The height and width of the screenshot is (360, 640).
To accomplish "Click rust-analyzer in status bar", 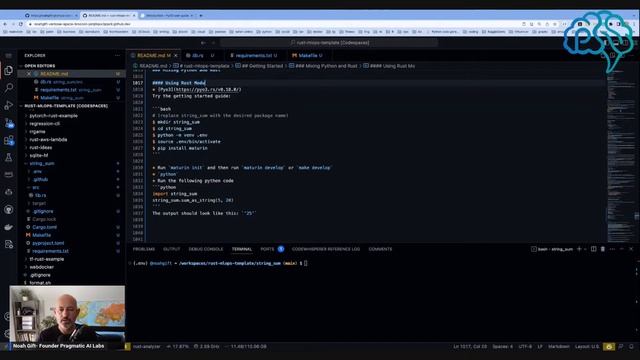I will (147, 347).
